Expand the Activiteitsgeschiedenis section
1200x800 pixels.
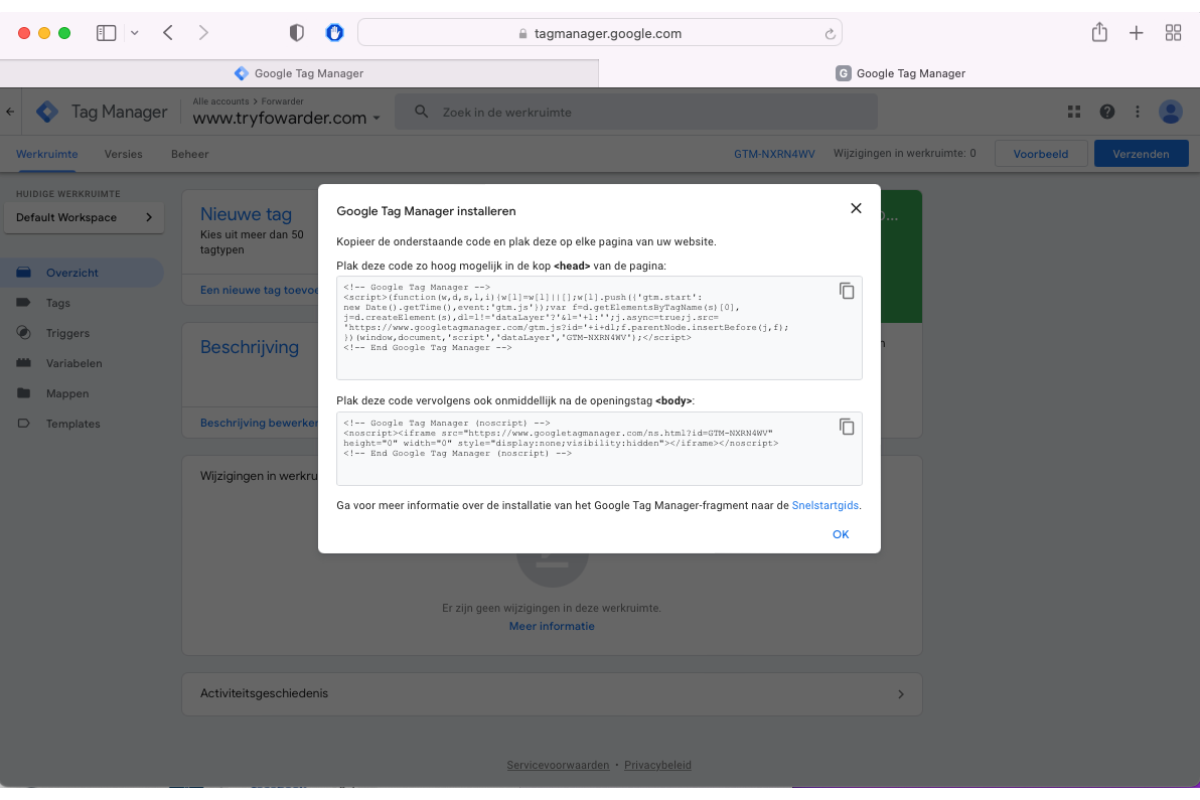pyautogui.click(x=900, y=694)
